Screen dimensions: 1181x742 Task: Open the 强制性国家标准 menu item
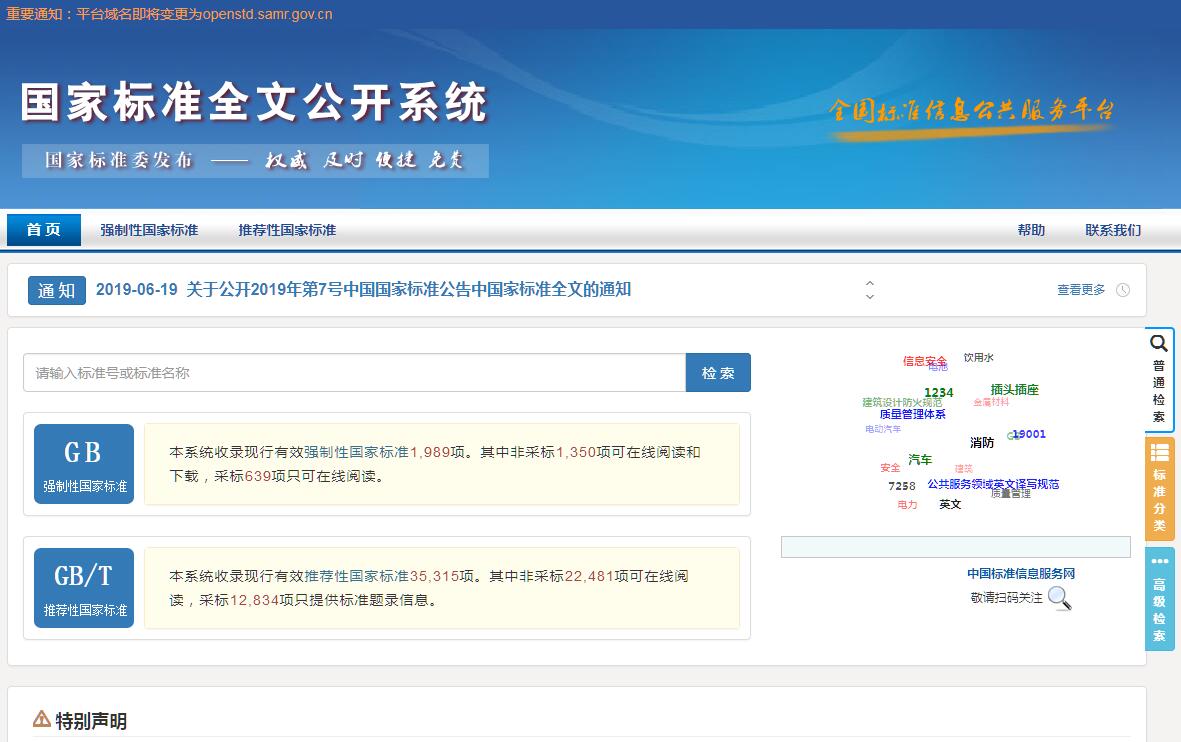pos(149,230)
